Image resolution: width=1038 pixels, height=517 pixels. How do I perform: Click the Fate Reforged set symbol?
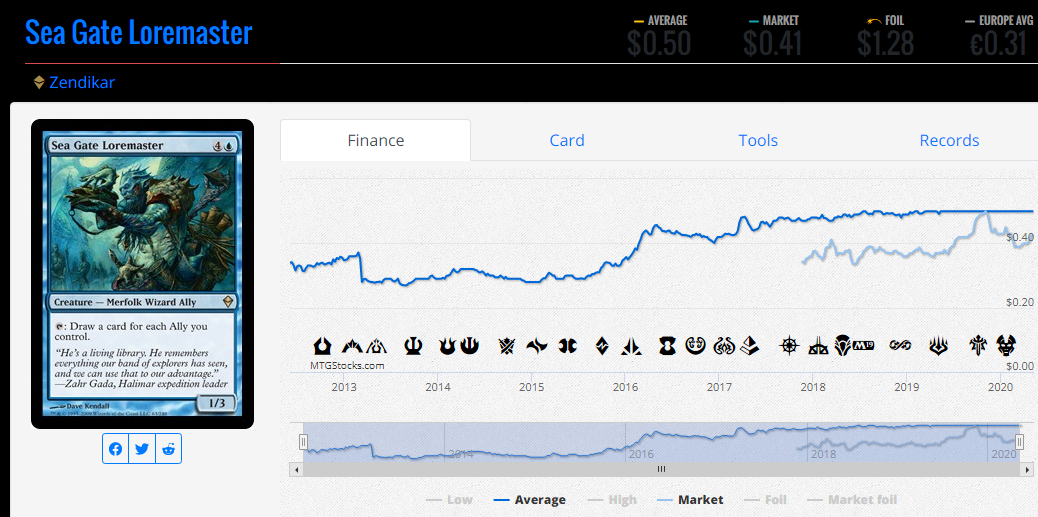(536, 346)
